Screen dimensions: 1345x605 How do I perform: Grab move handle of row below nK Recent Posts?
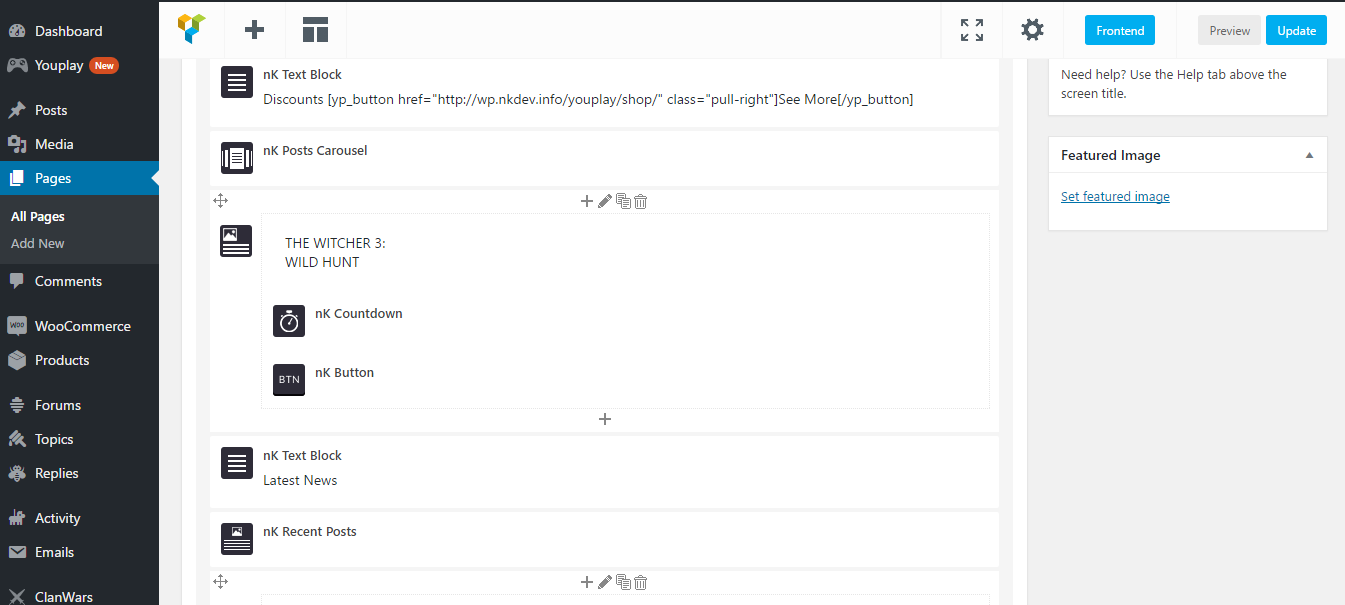(x=221, y=582)
